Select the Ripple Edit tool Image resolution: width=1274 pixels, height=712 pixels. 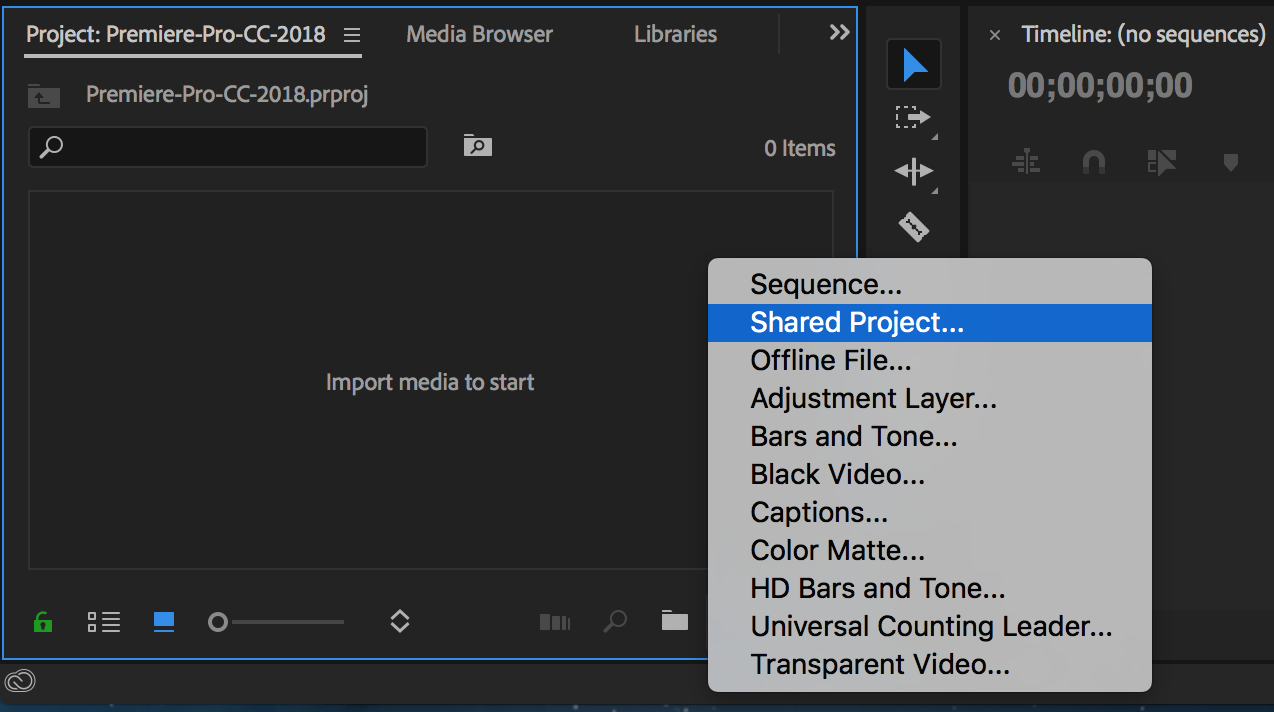click(x=914, y=172)
